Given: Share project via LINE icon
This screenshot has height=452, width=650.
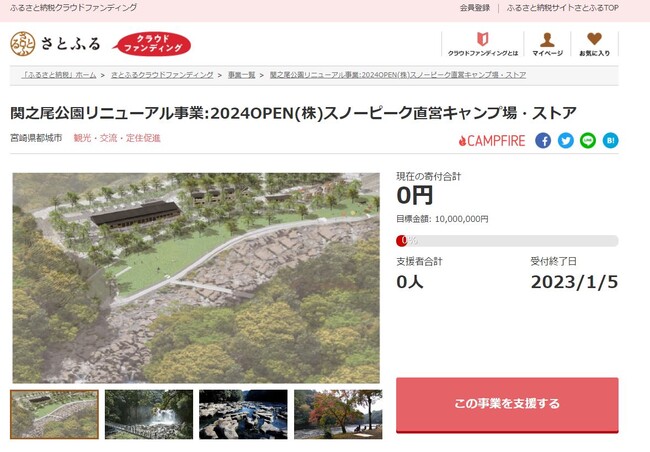Looking at the screenshot, I should [x=588, y=141].
